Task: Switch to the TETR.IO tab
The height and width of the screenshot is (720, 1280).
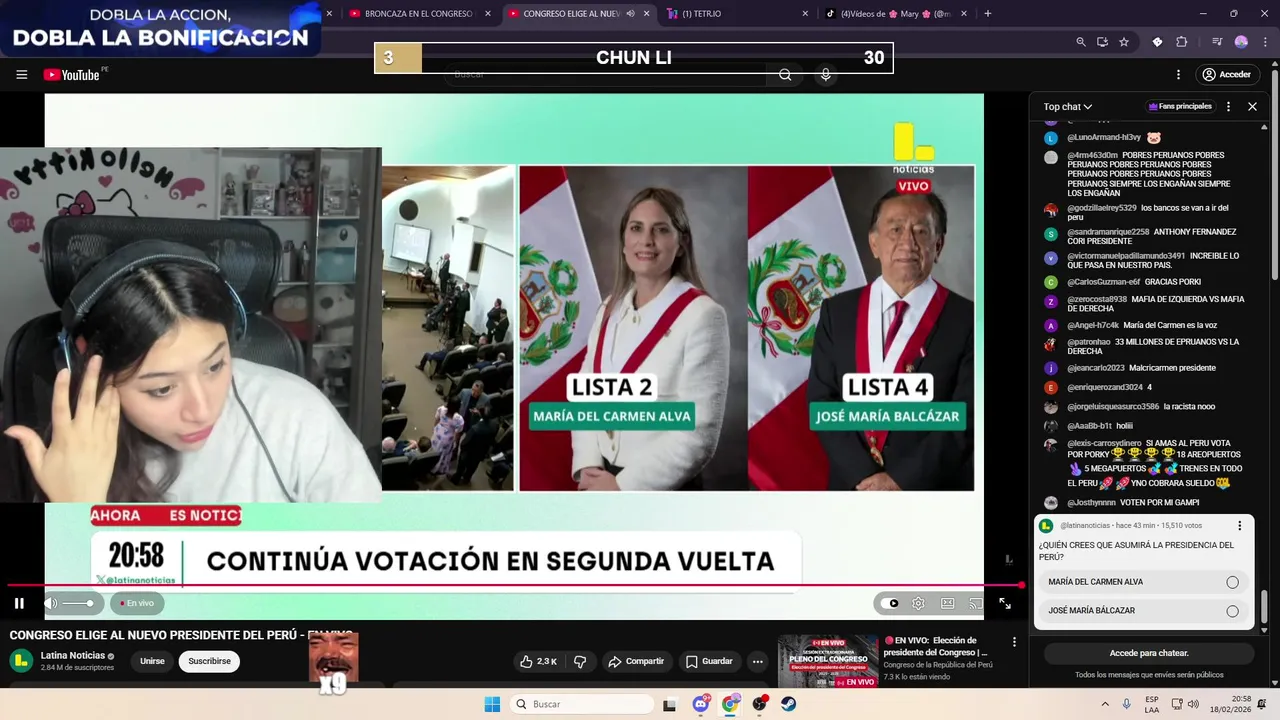Action: pos(735,14)
